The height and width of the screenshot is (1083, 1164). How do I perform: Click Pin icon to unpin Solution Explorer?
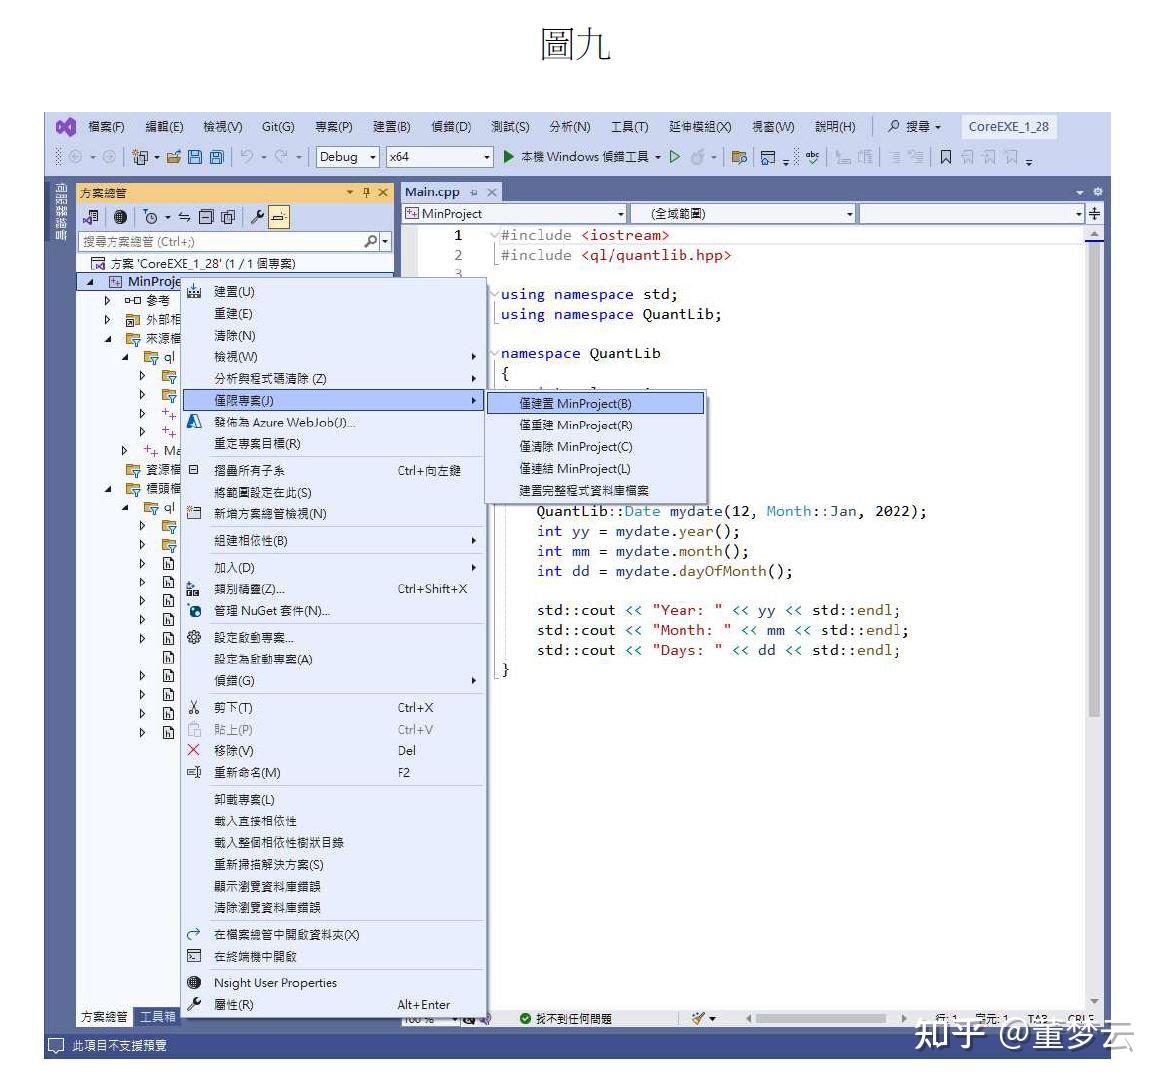coord(364,191)
